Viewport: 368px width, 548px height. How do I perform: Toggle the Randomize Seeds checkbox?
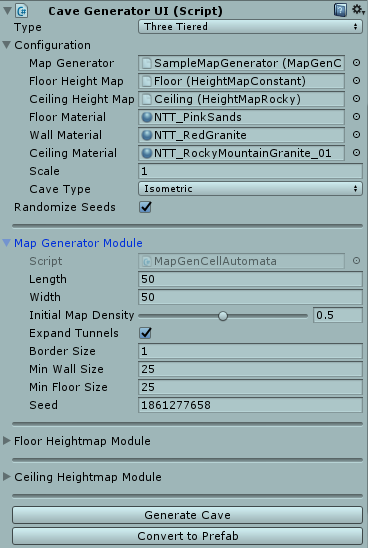click(145, 207)
